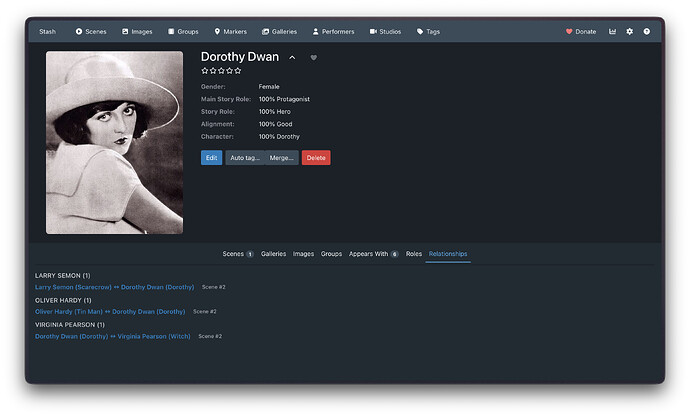Image resolution: width=690 pixels, height=416 pixels.
Task: Switch to the performer Images tab
Action: coord(303,254)
